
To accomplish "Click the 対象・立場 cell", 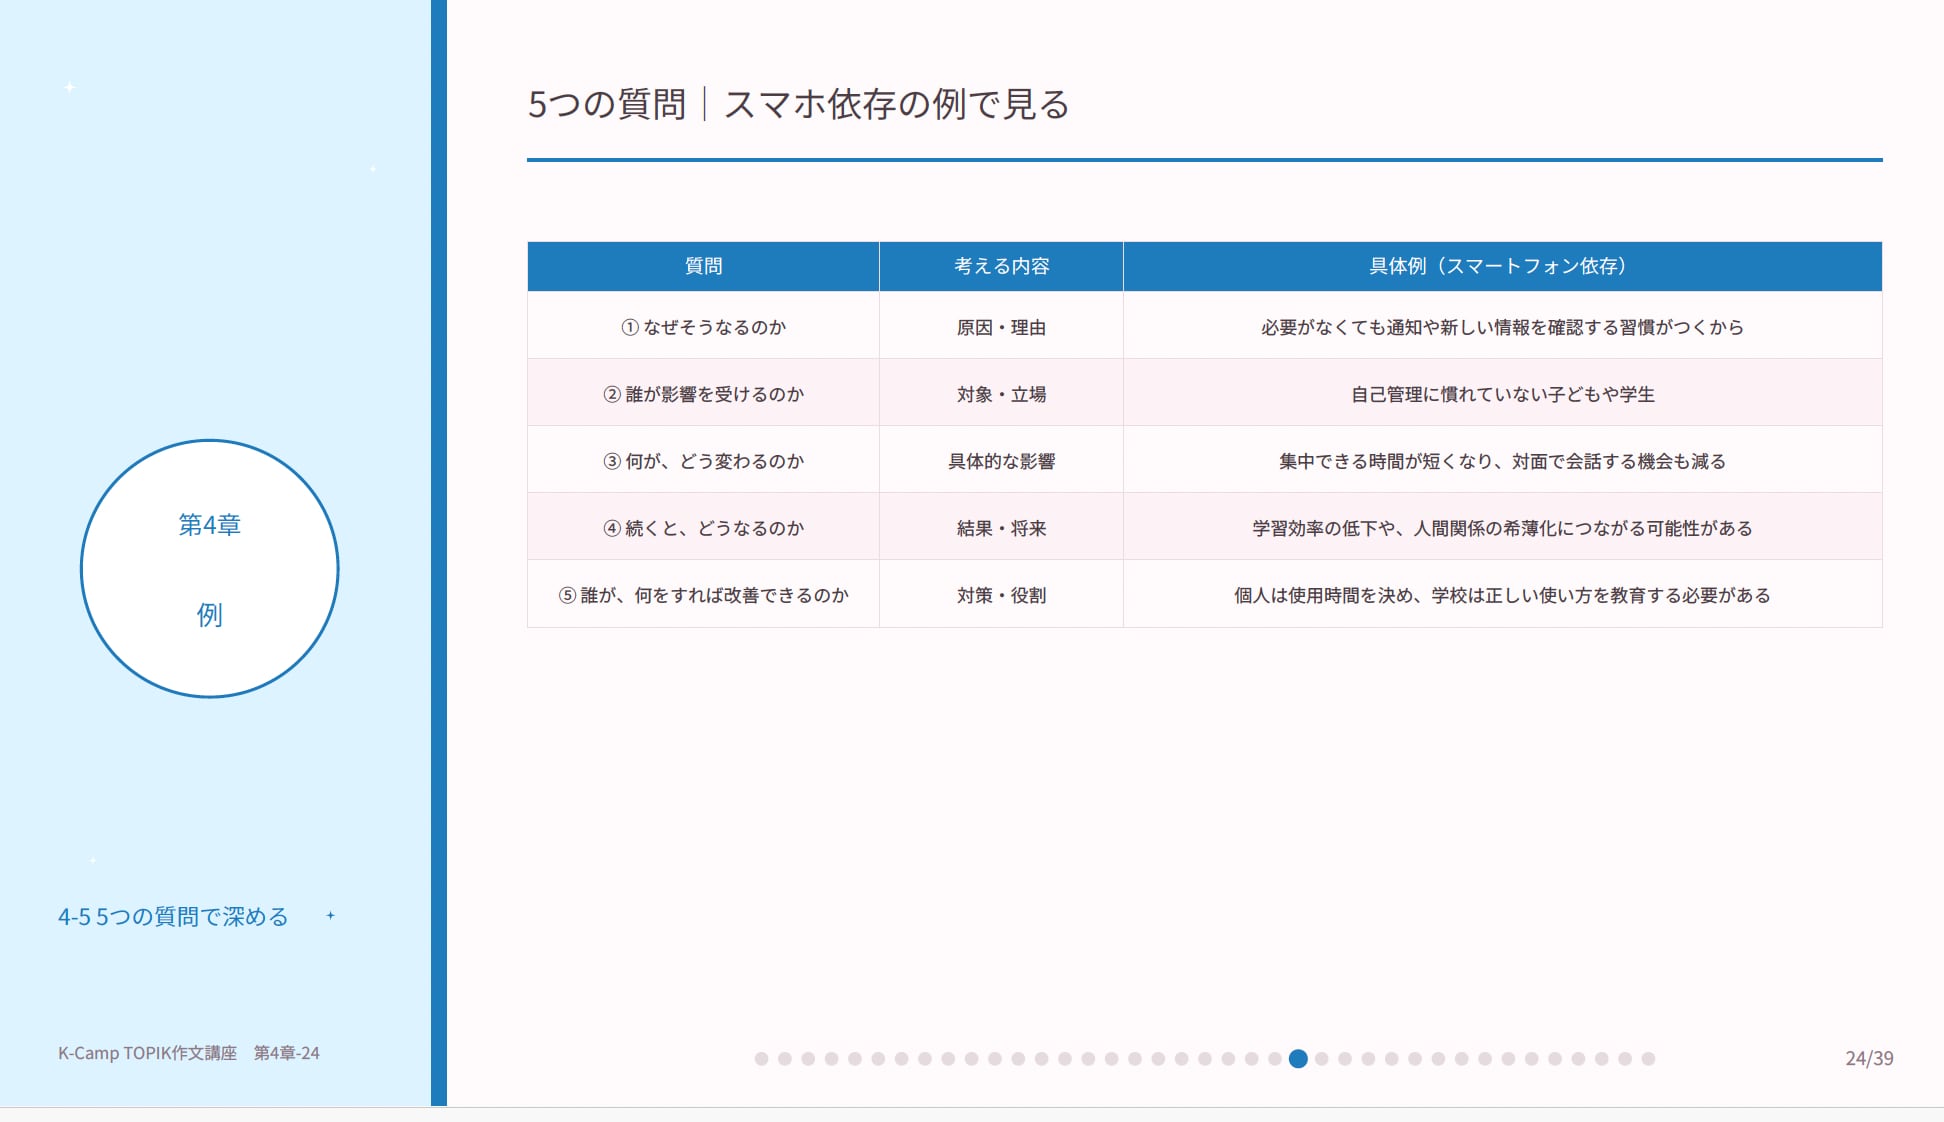I will click(1001, 394).
